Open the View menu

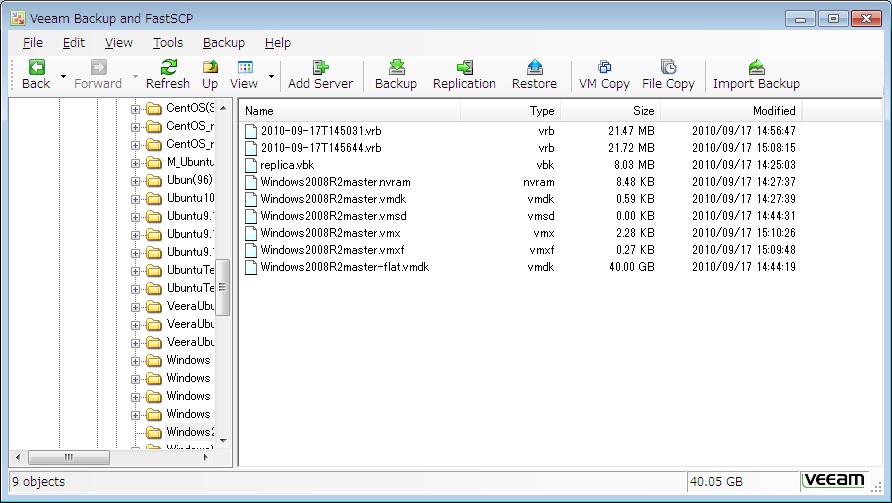118,43
